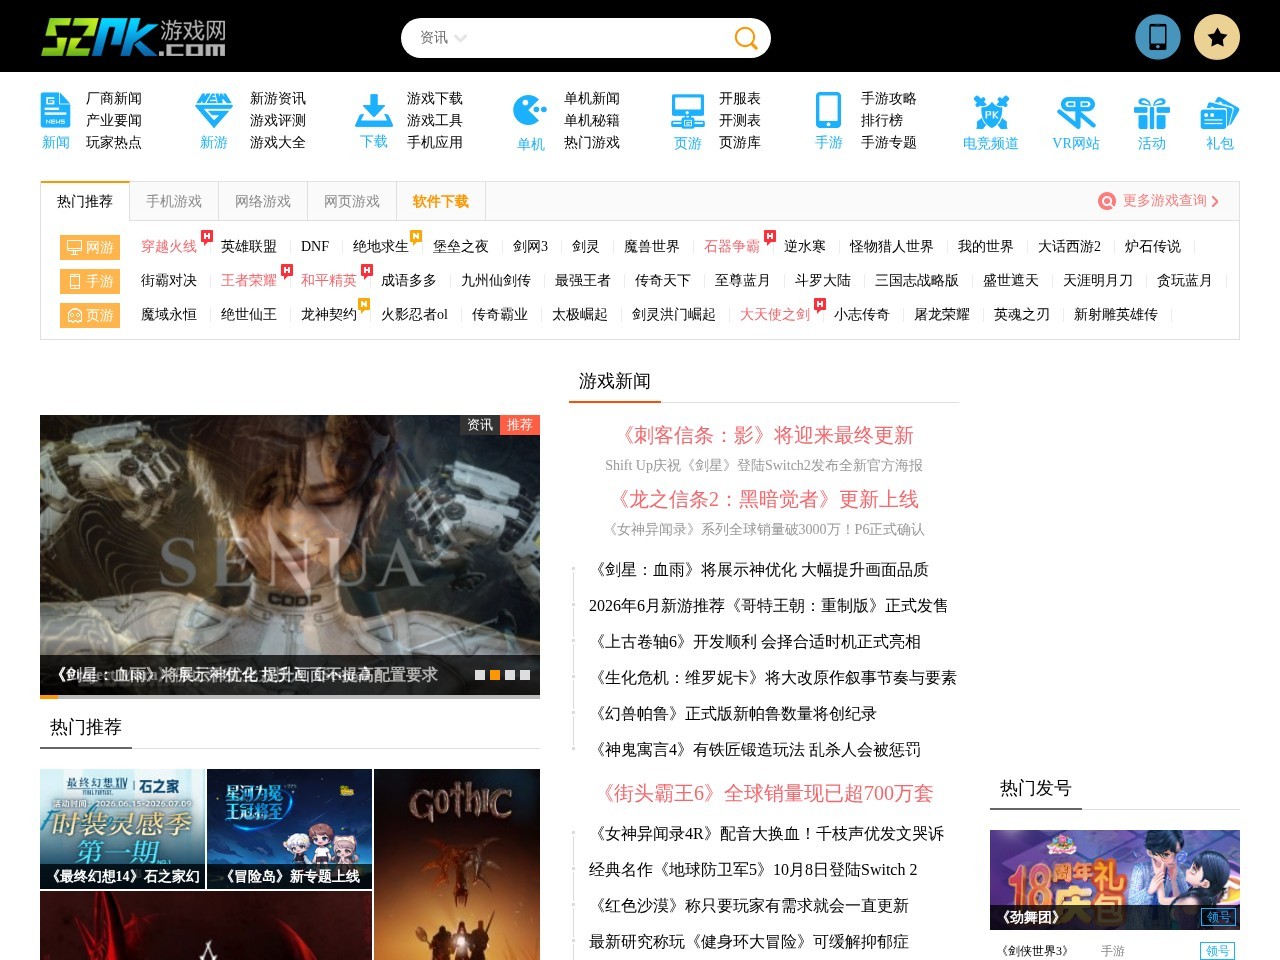Screen dimensions: 1280x960
Task: Open 最终幻想14 石之家 thumbnail
Action: pyautogui.click(x=122, y=829)
